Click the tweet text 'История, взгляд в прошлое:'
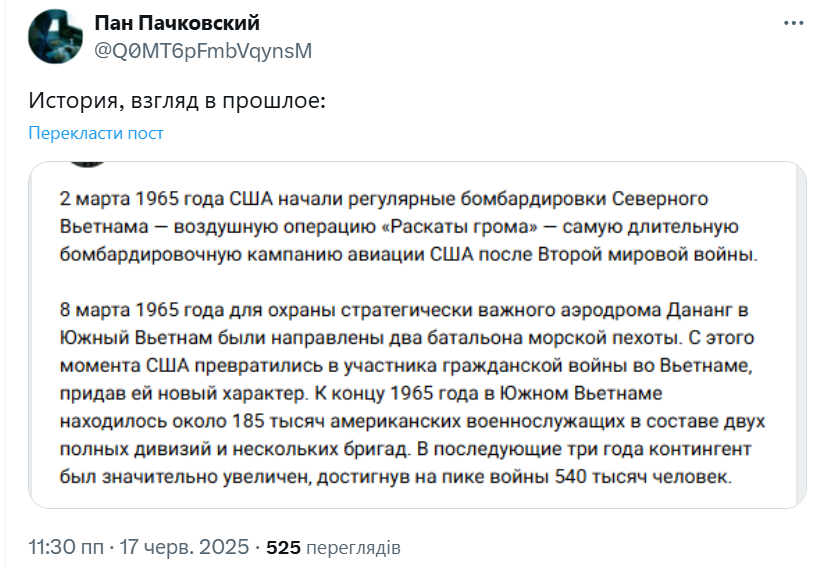This screenshot has width=823, height=568. tap(177, 100)
